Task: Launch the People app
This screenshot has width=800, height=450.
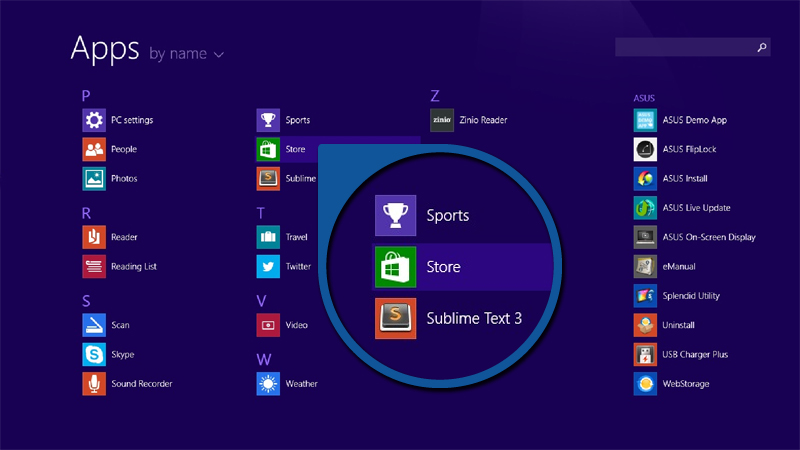Action: pos(94,149)
